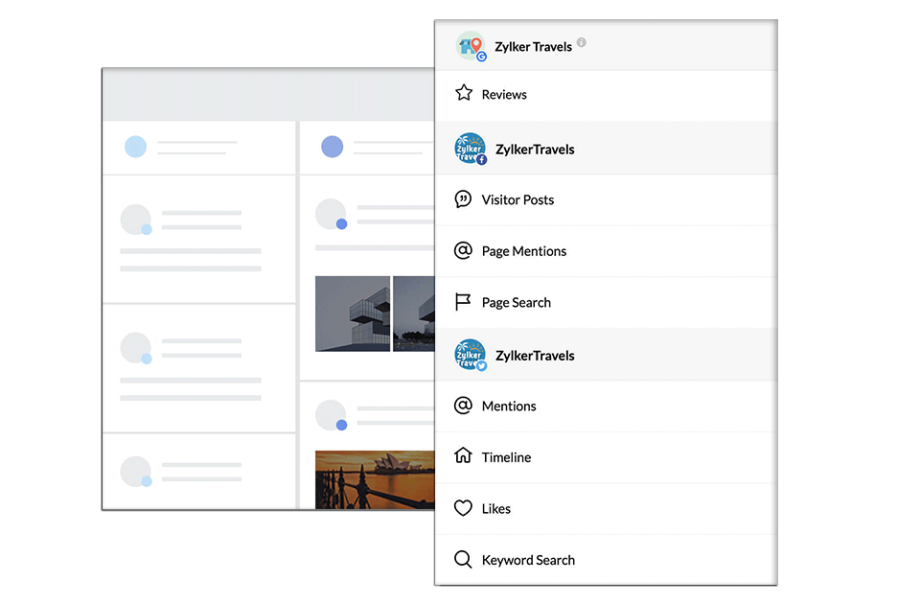Open the Twitter Mentions option
920x604 pixels.
click(x=606, y=406)
